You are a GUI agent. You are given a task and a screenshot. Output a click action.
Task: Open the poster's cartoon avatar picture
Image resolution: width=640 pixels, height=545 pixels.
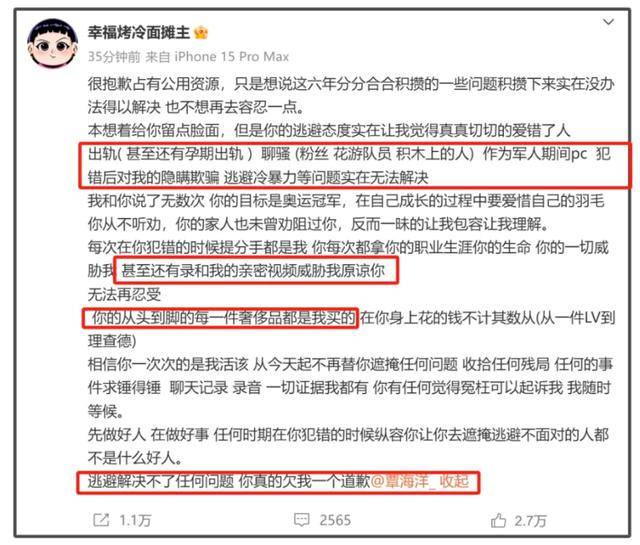[52, 43]
